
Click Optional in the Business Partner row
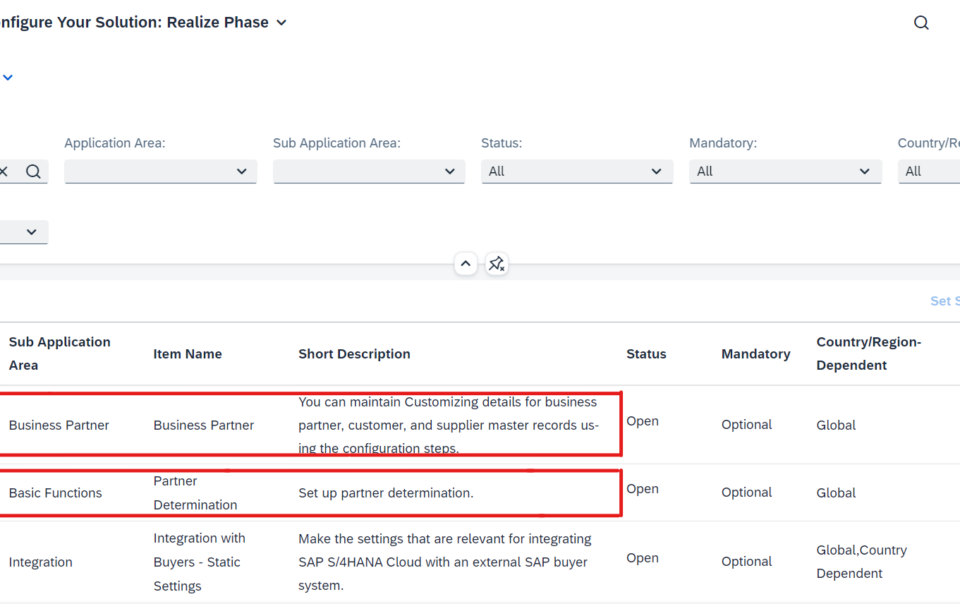point(746,425)
